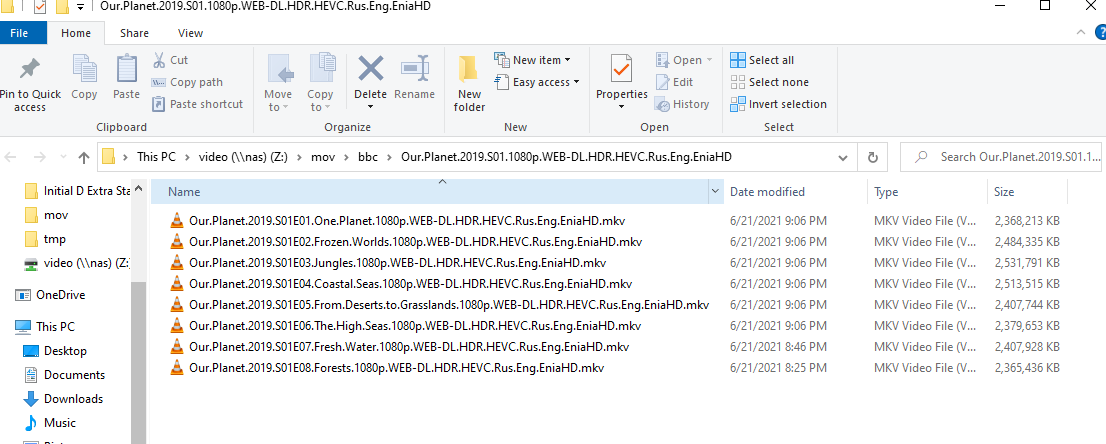Screen dimensions: 1106x444
Task: Click Pin to Quick access icon
Action: pyautogui.click(x=30, y=69)
